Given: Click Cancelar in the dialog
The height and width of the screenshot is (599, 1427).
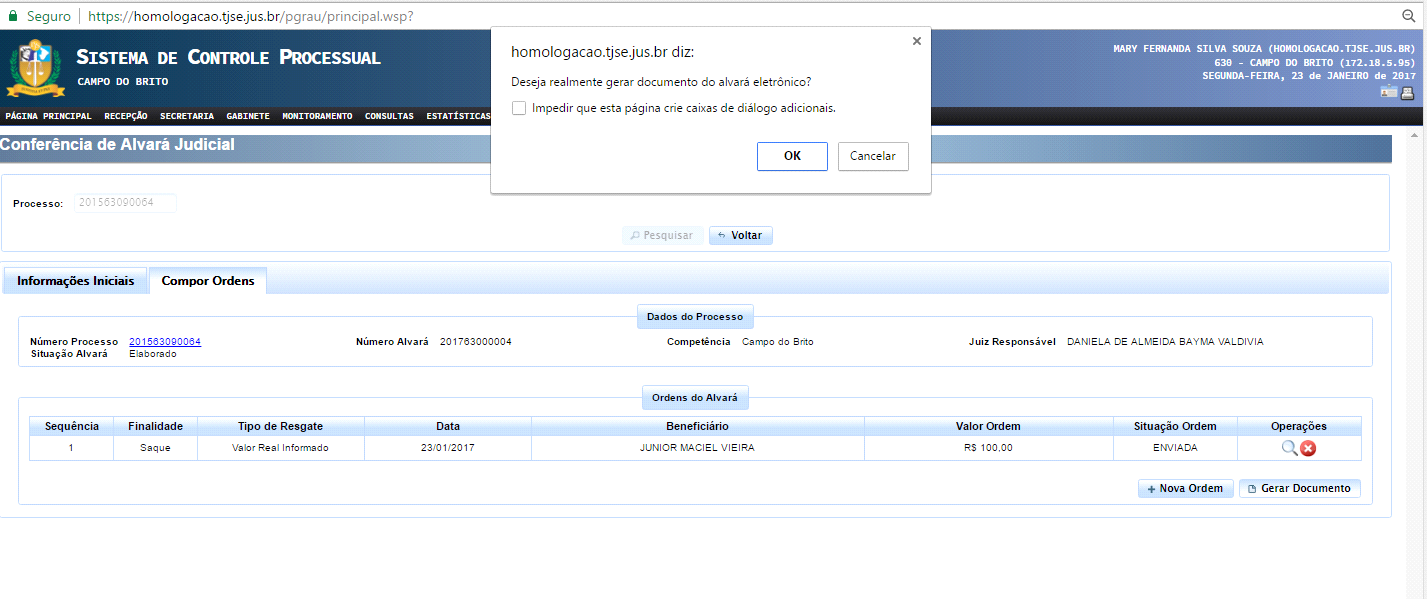Looking at the screenshot, I should pos(872,156).
